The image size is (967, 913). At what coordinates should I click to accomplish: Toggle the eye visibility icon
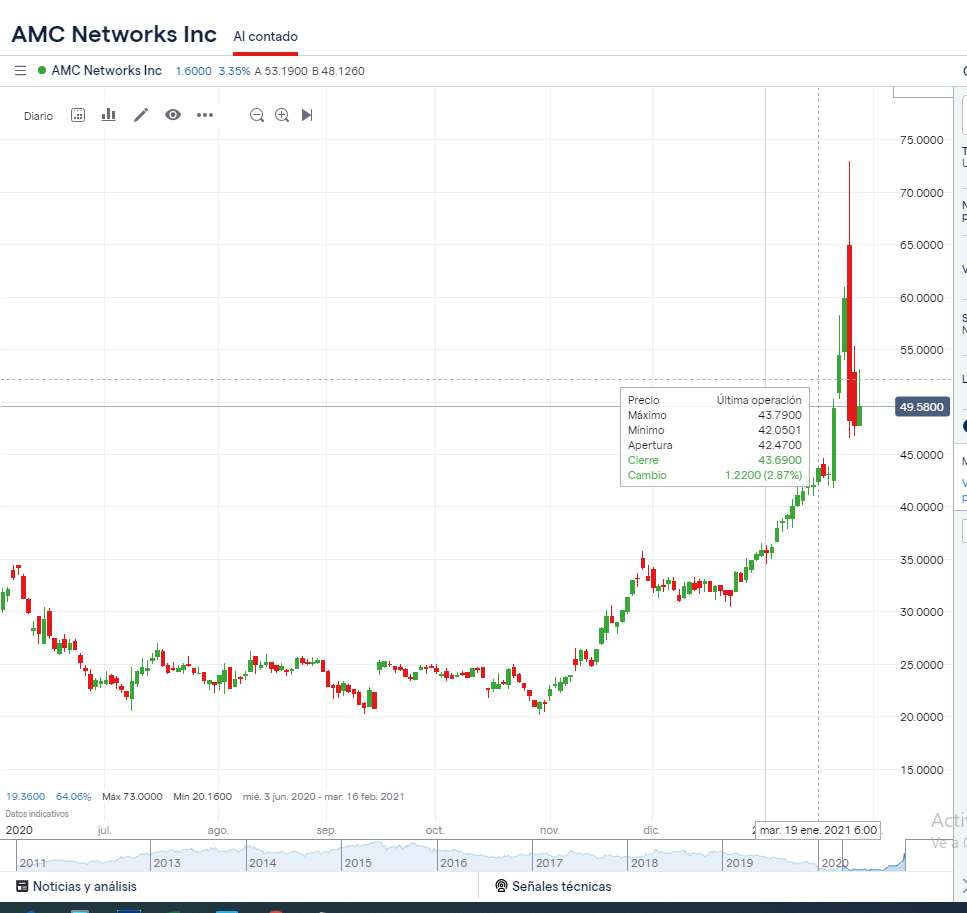[173, 115]
